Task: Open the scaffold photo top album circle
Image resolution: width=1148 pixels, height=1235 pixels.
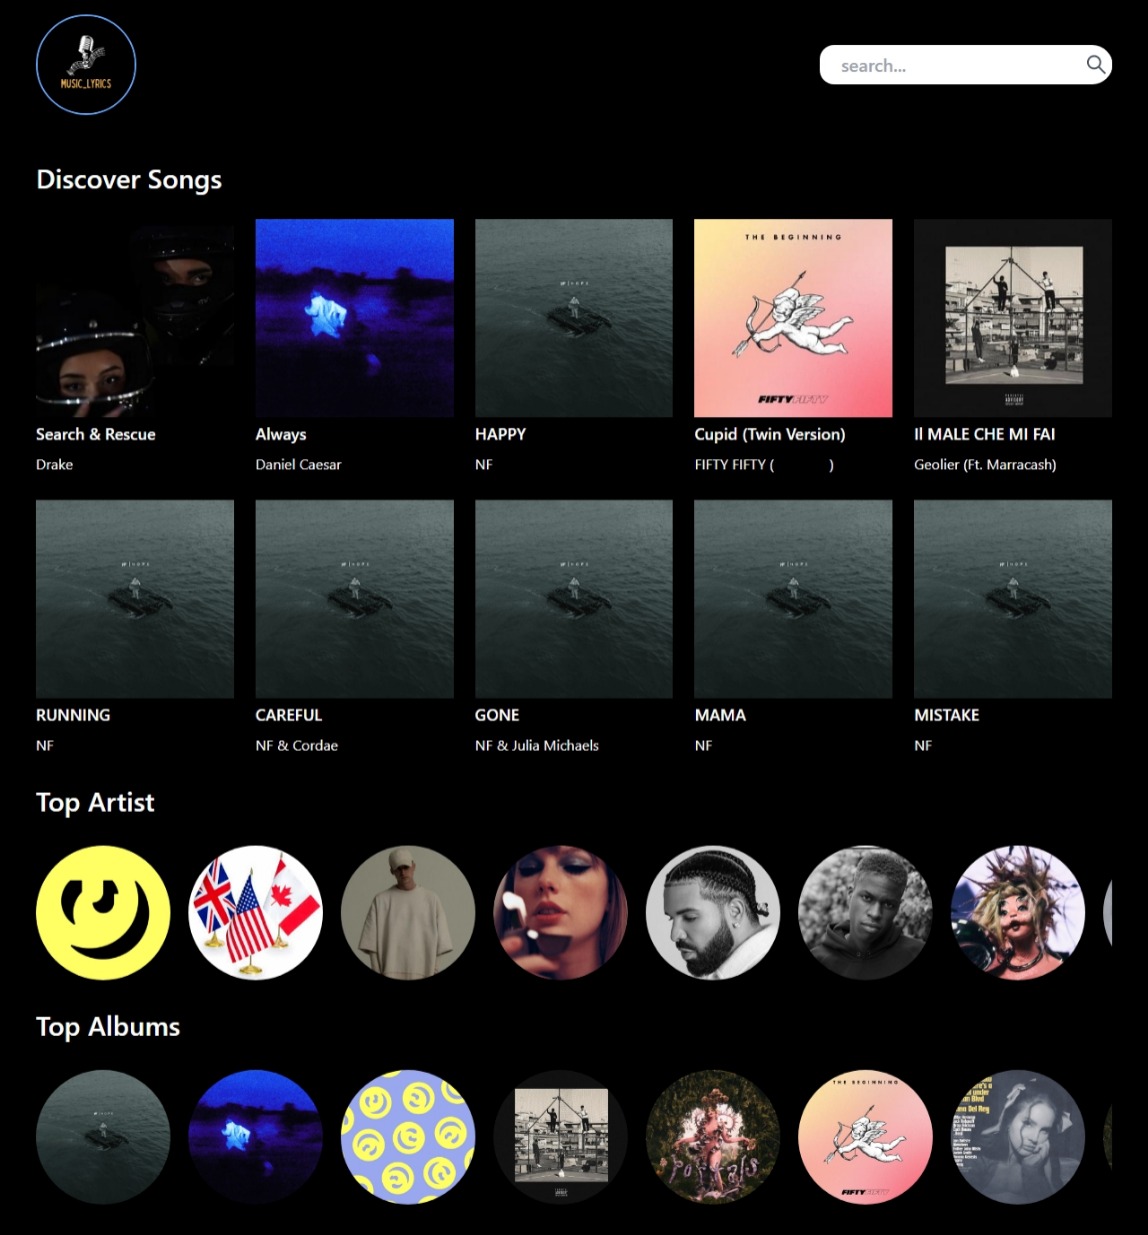Action: pyautogui.click(x=560, y=1137)
